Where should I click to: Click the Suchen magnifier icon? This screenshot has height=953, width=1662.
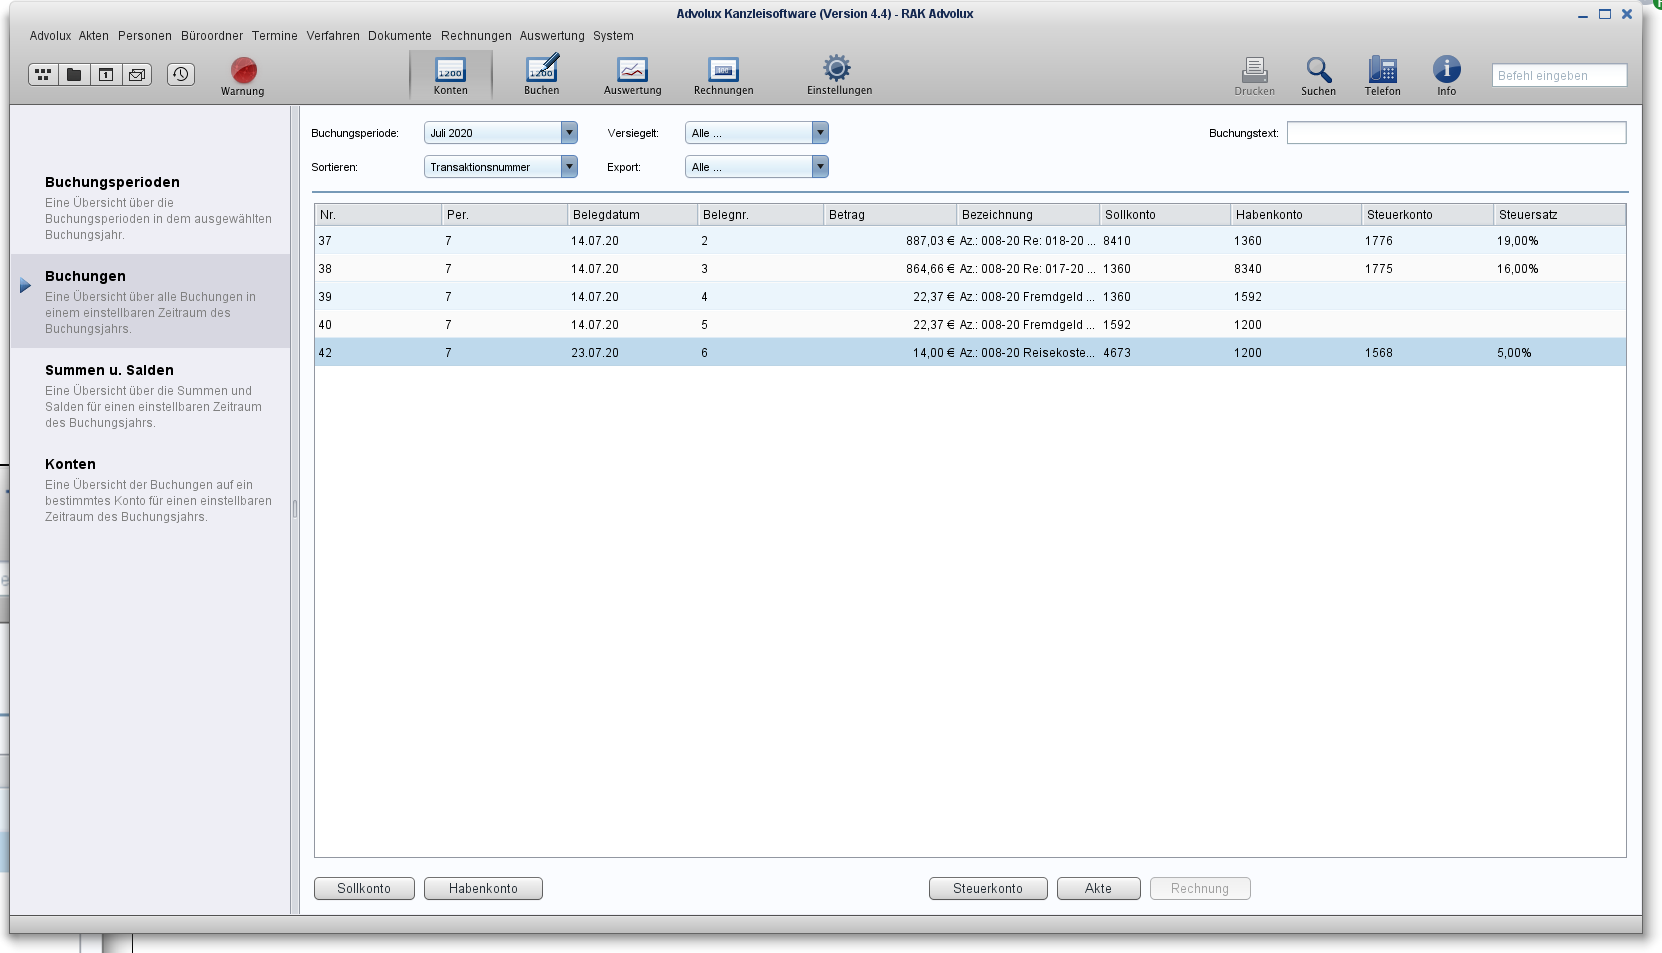click(x=1319, y=76)
